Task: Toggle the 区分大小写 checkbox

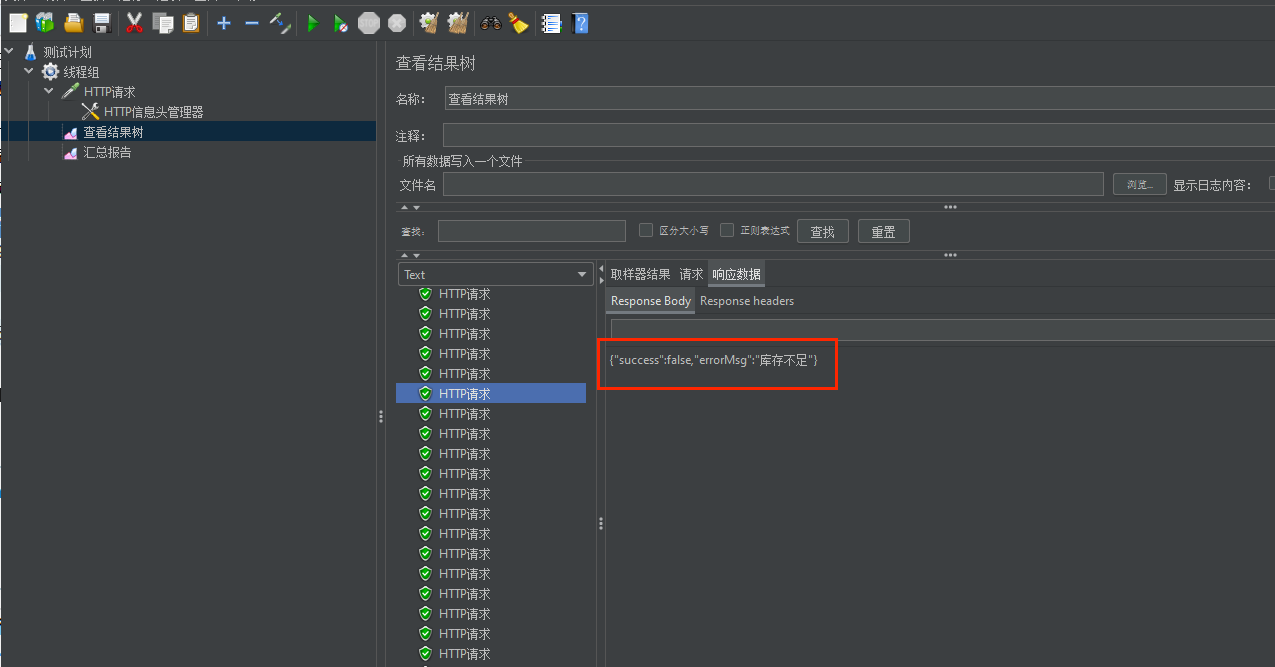Action: (x=646, y=230)
